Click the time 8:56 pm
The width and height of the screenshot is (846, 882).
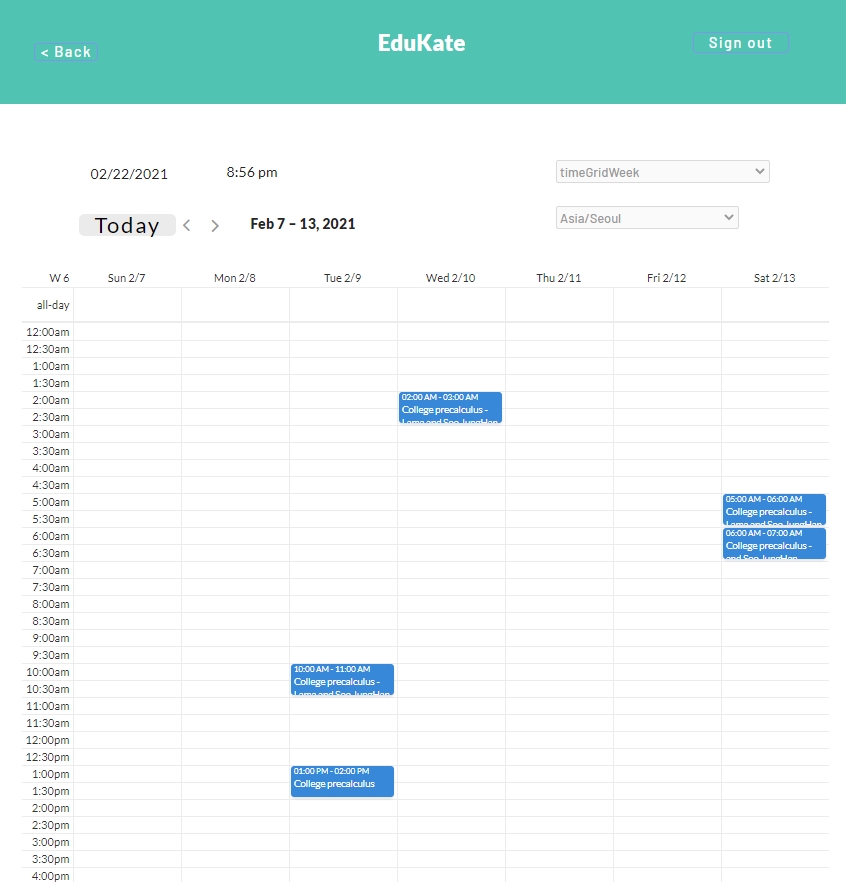tap(252, 172)
